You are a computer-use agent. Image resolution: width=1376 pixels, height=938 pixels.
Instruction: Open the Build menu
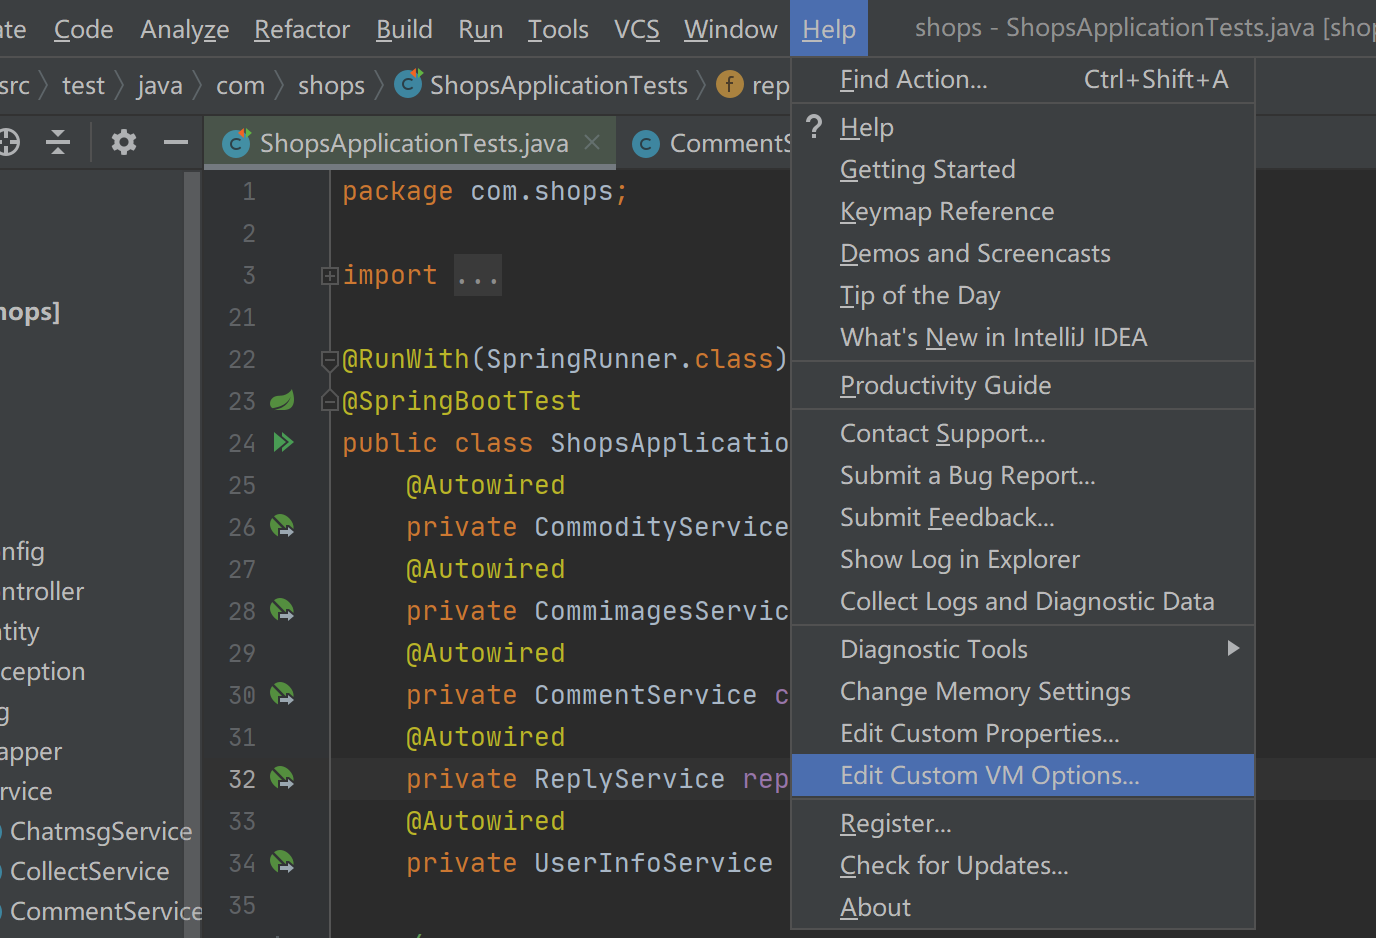click(404, 29)
